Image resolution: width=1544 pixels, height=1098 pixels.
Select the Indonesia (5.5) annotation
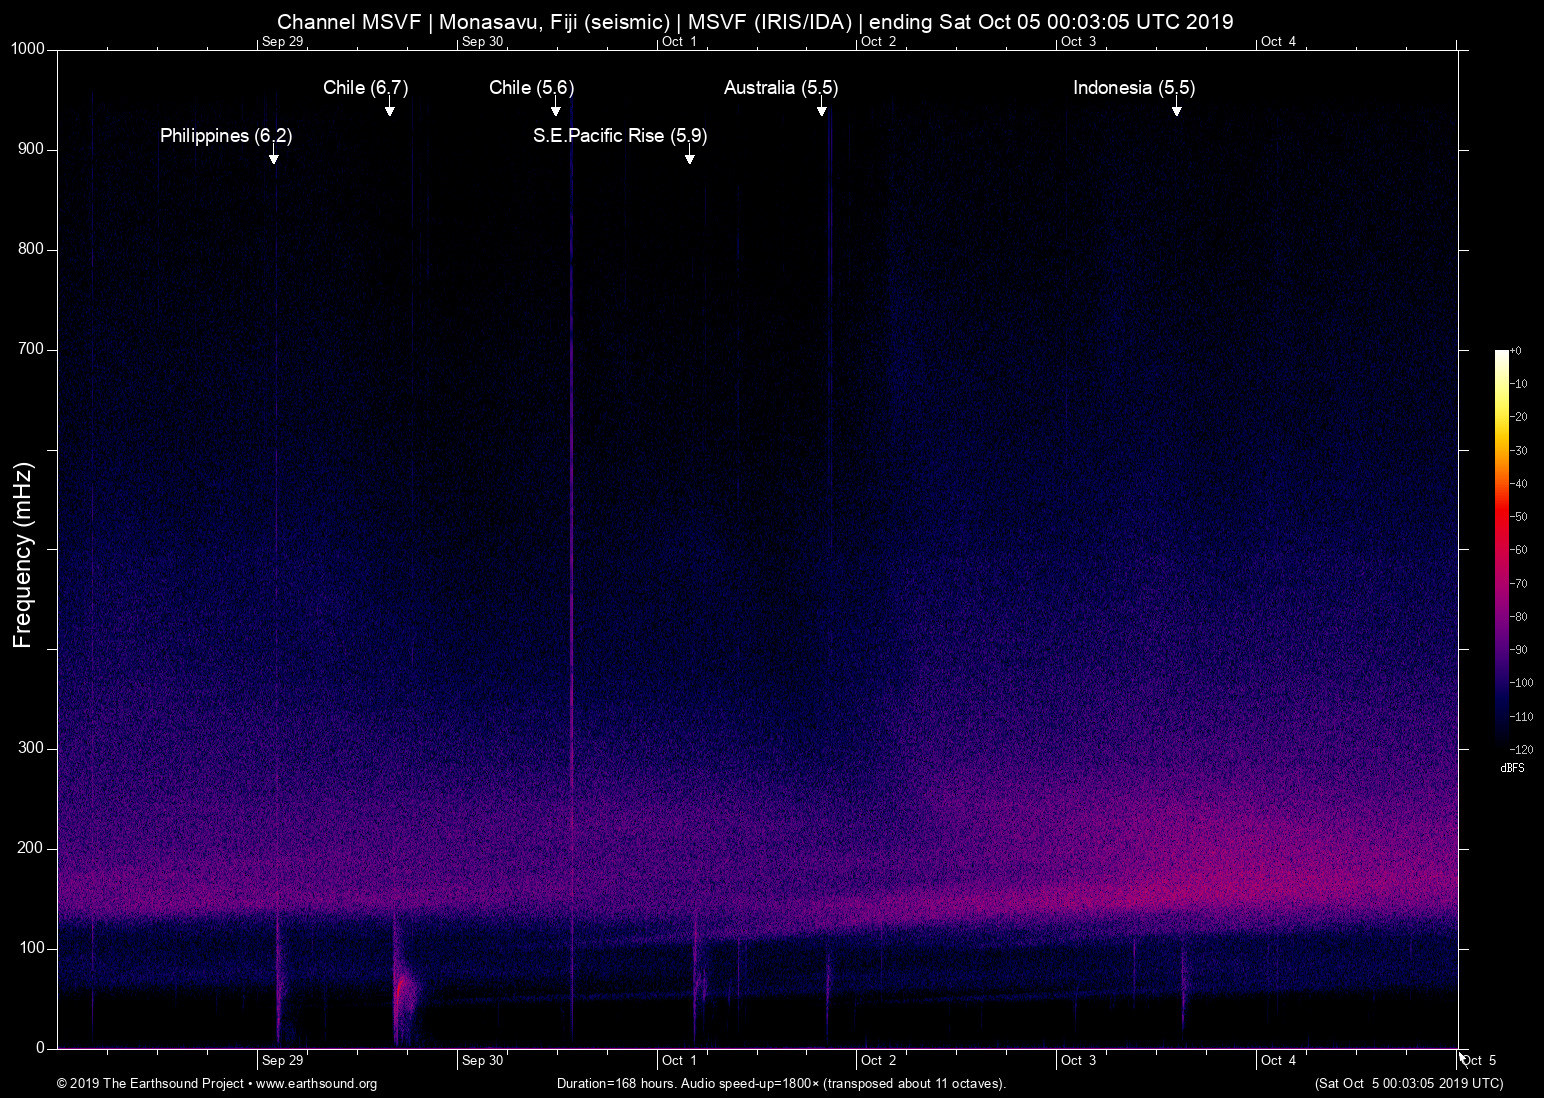(x=1134, y=88)
